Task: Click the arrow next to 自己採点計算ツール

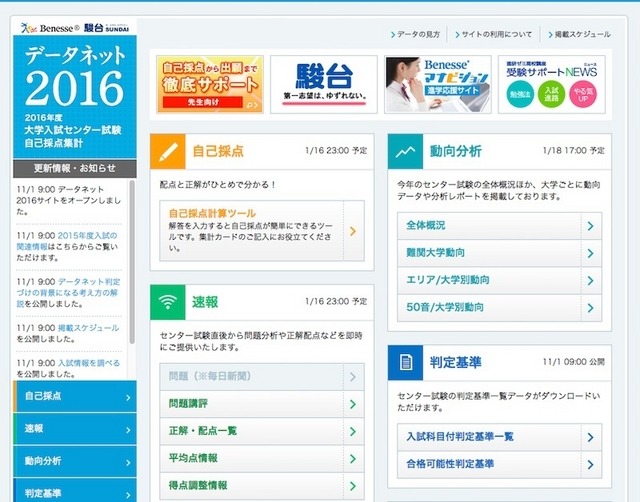Action: click(353, 231)
